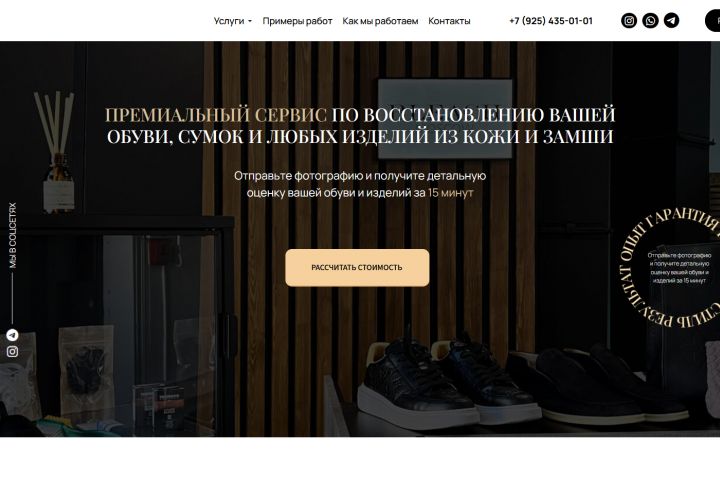Click Рассчитать стоимость button
The height and width of the screenshot is (480, 720).
(357, 268)
